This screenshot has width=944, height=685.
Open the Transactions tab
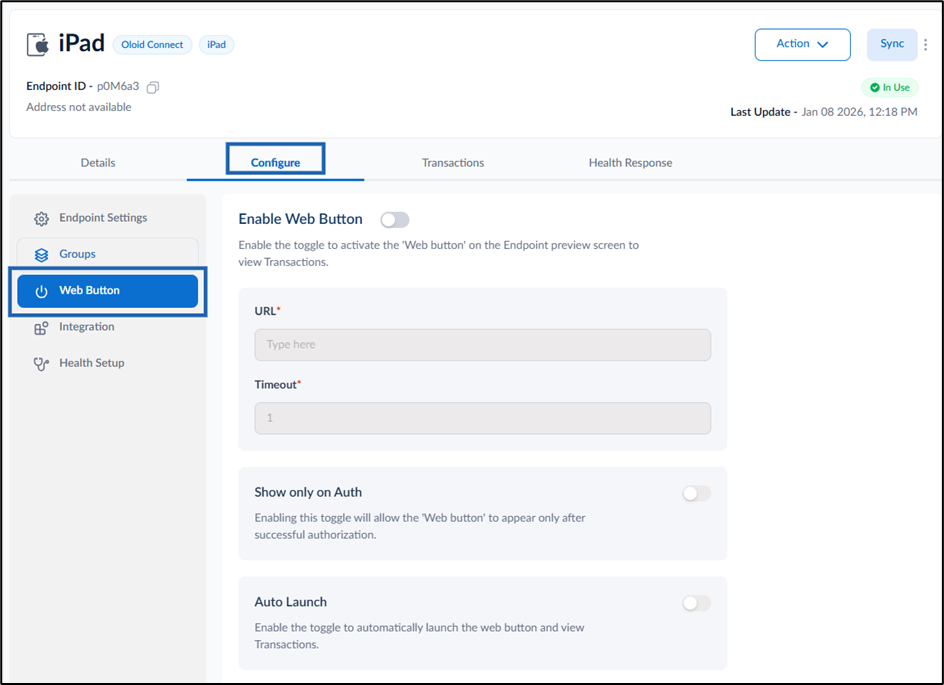click(453, 163)
